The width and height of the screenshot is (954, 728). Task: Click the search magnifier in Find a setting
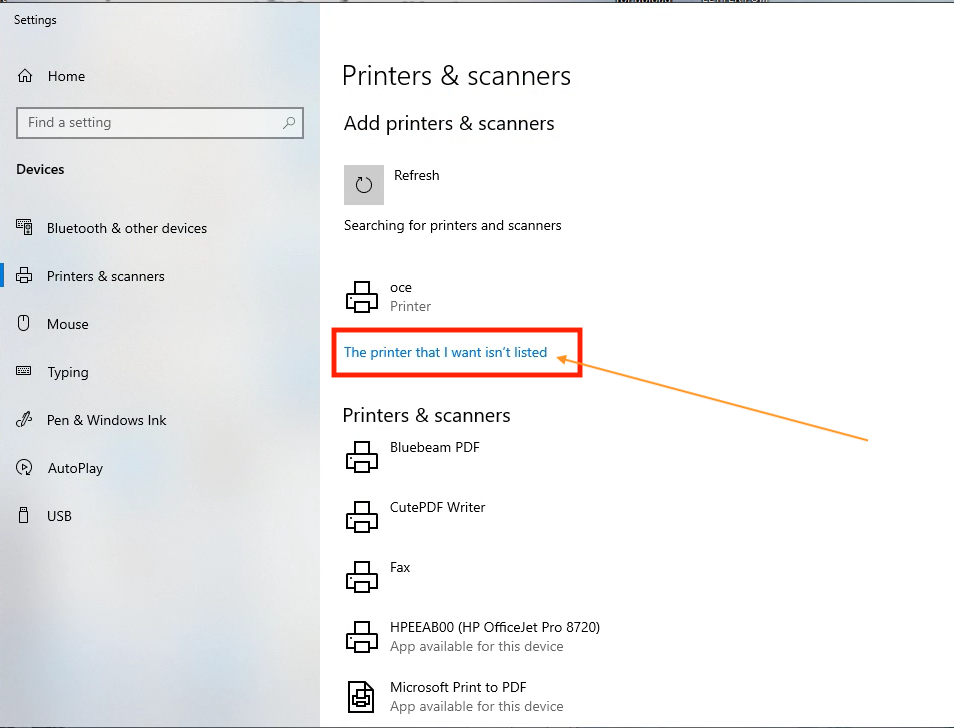click(x=289, y=123)
